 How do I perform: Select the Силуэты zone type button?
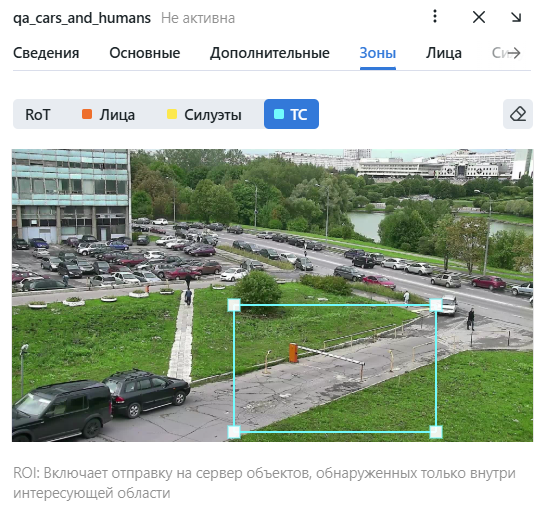(x=204, y=114)
